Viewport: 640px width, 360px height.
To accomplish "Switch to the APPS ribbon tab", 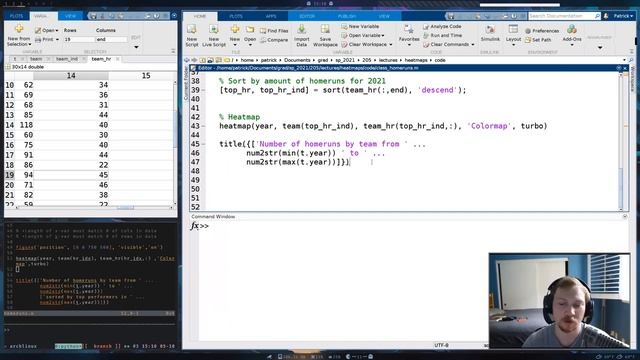I will coord(271,16).
